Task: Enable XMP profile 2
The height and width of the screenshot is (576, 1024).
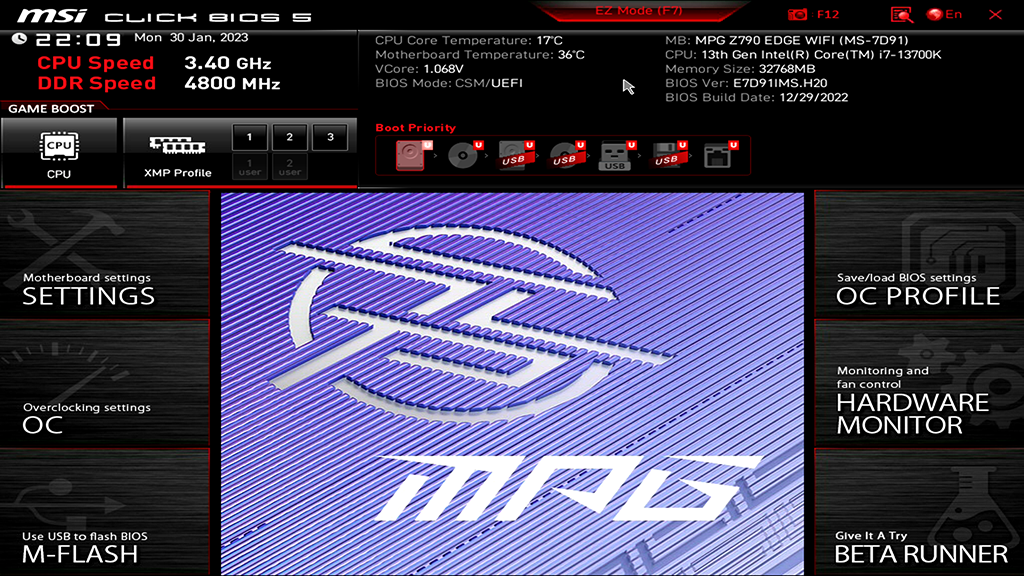Action: [x=289, y=137]
